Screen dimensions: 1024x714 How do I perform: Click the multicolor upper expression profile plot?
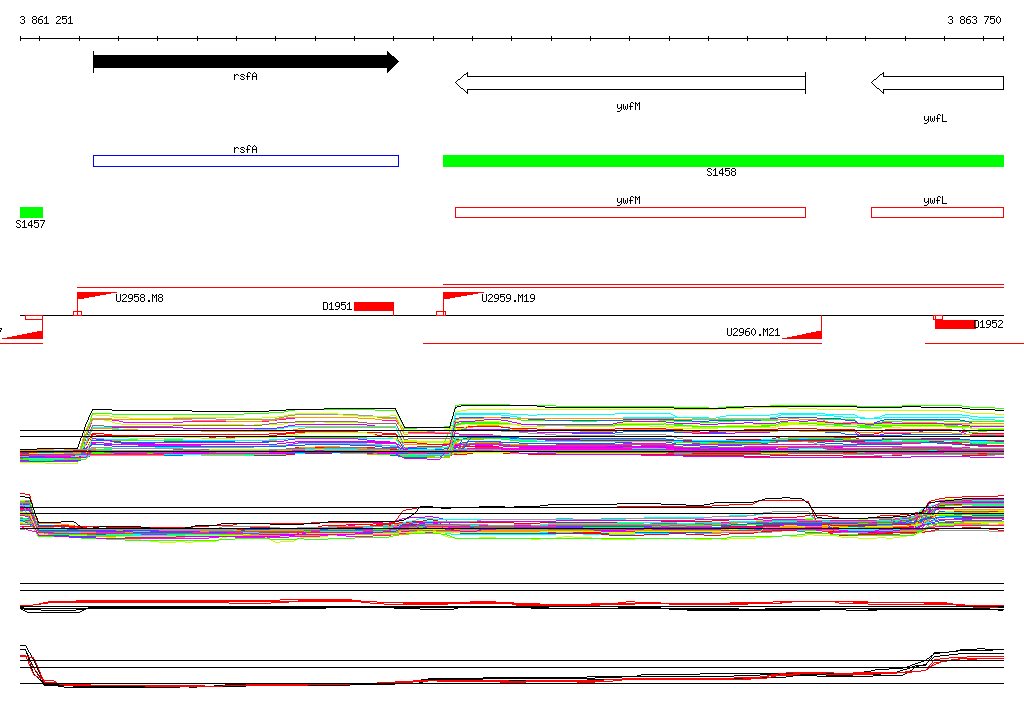512,434
